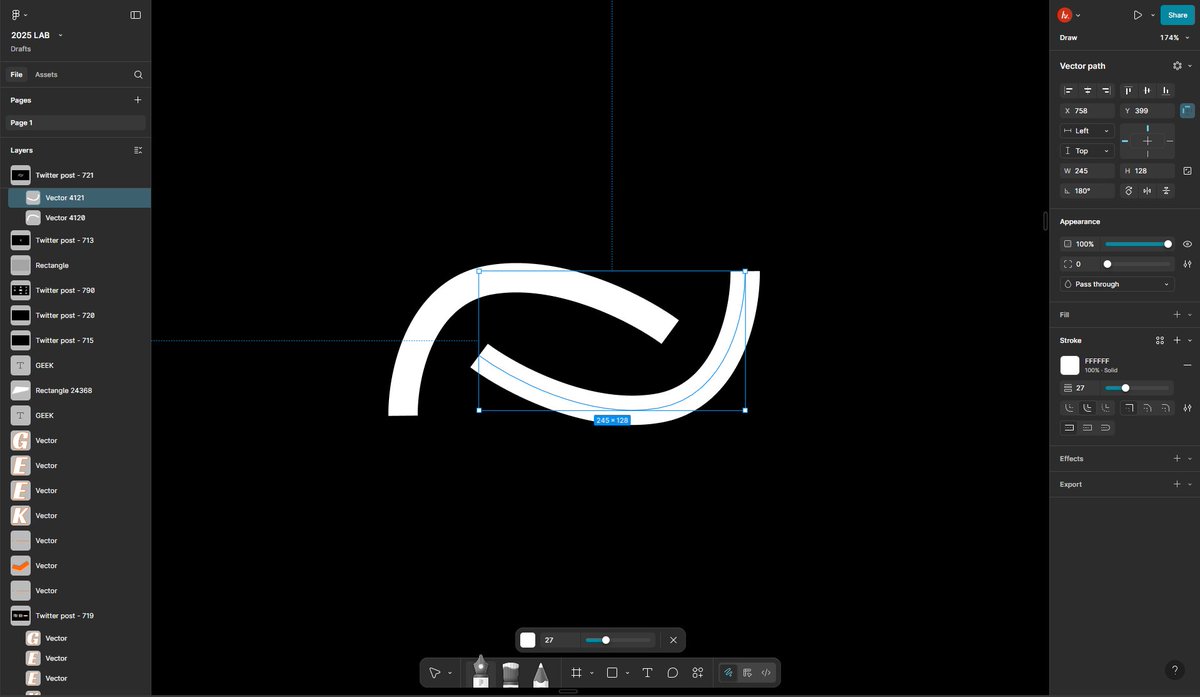Open the Actions menu in the toolbar
The image size is (1200, 697).
(x=697, y=672)
